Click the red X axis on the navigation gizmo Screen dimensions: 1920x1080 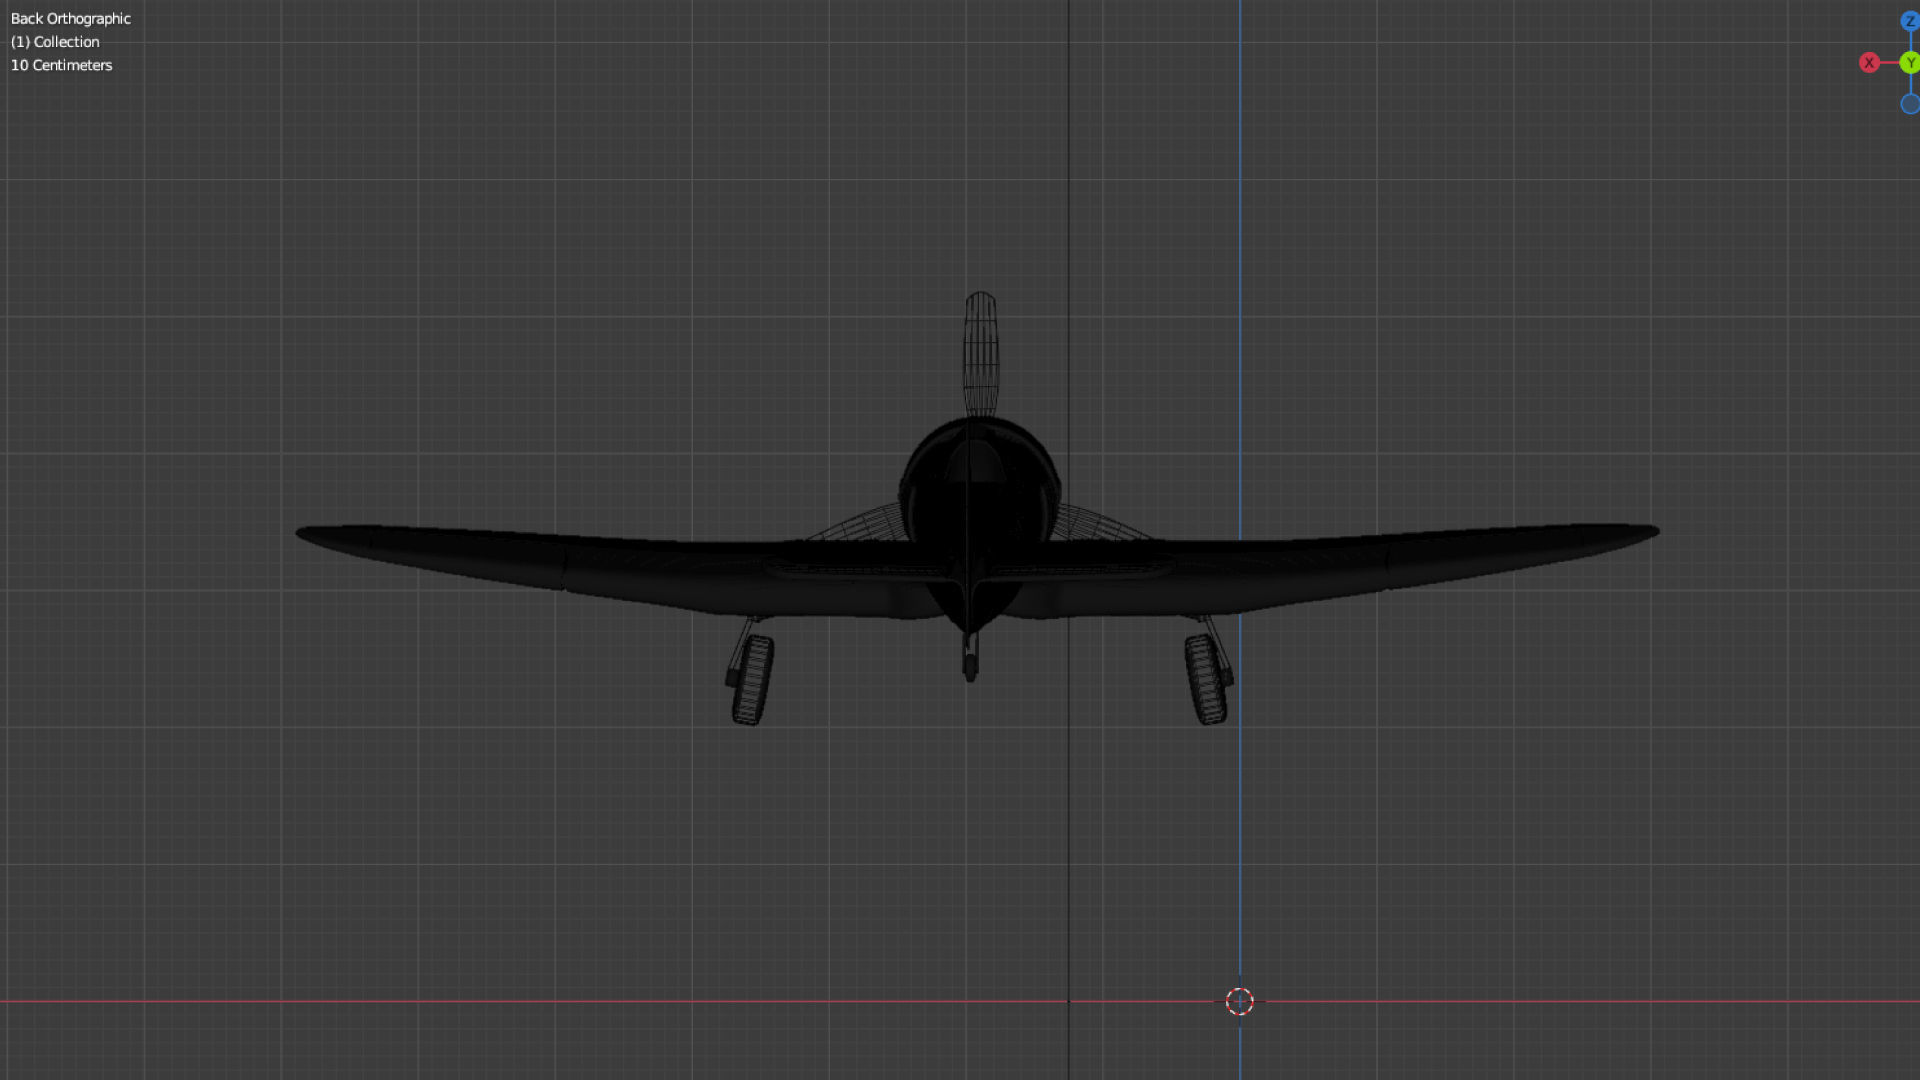(1868, 62)
